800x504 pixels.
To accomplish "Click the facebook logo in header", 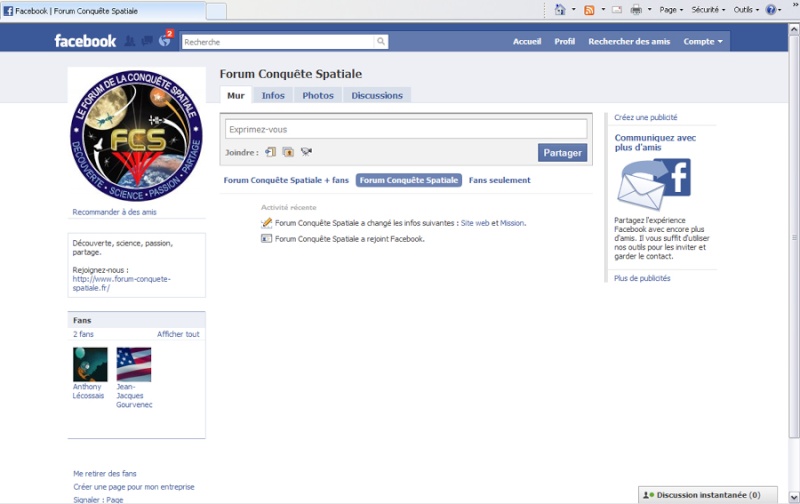I will pos(85,41).
